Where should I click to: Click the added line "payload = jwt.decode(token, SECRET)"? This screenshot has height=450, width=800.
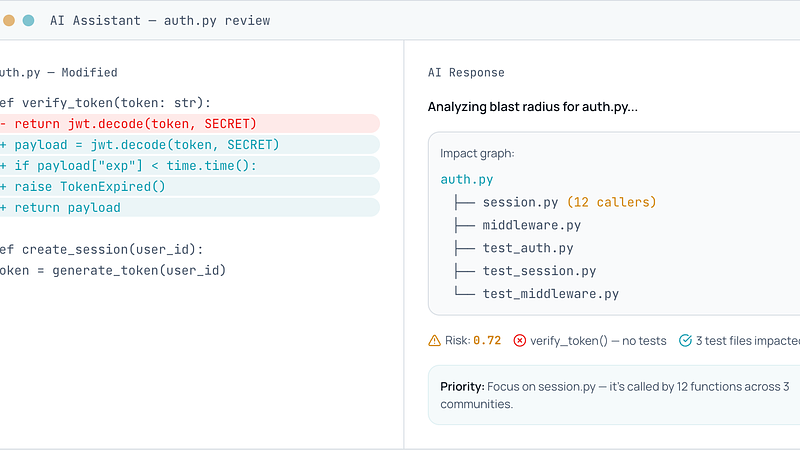tap(190, 144)
